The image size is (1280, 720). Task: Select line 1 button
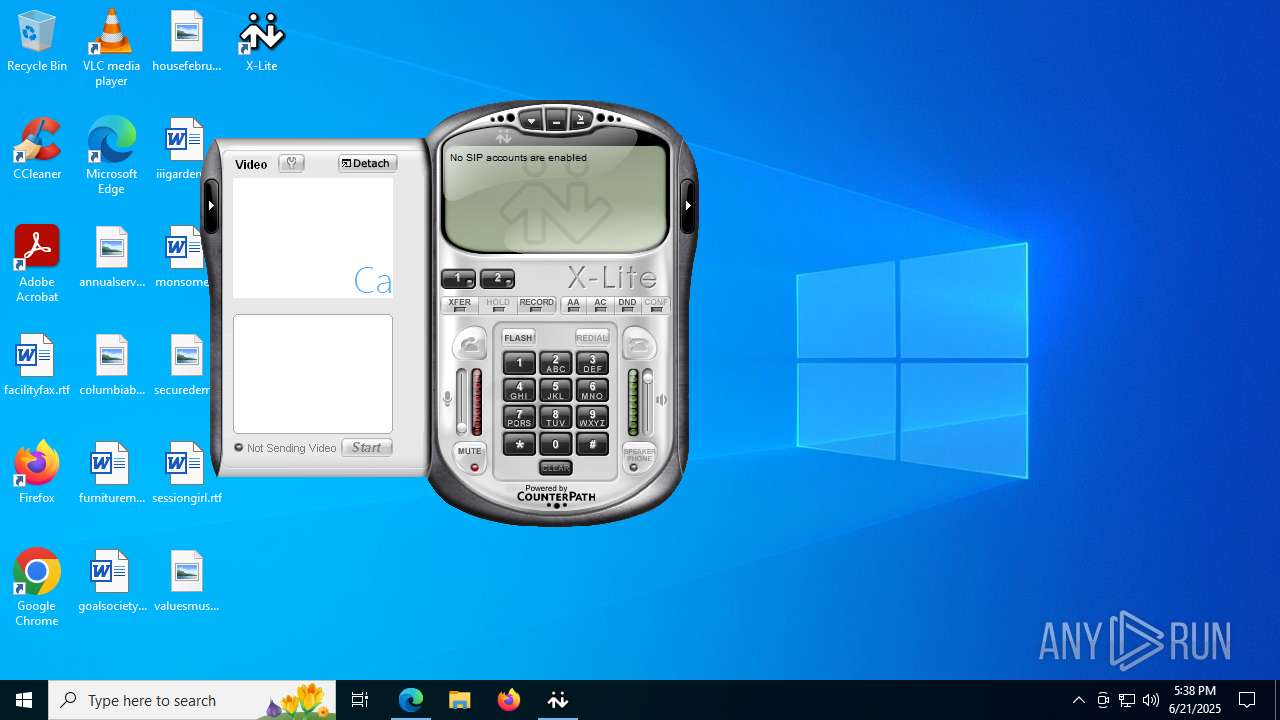point(458,279)
